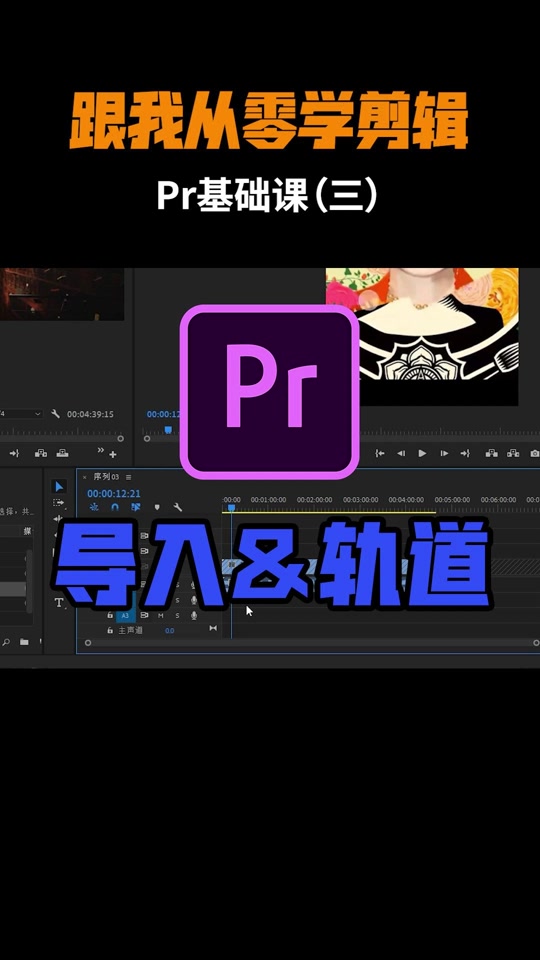Click the 01:00:00 mark on the timeline ruler
Viewport: 540px width, 960px height.
(x=268, y=500)
